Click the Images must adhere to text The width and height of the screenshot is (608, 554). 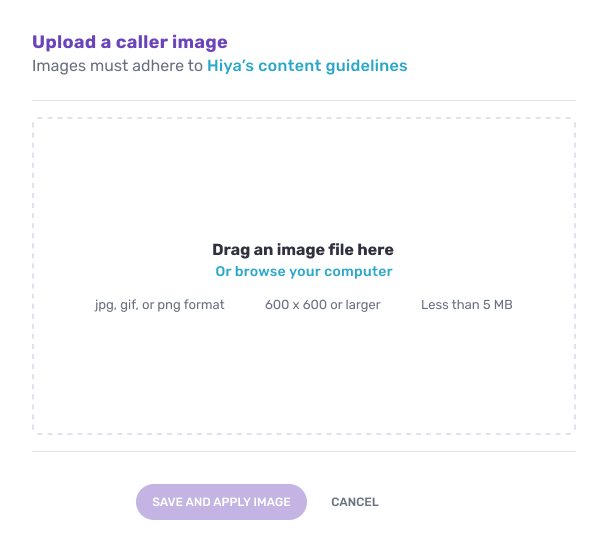tap(117, 66)
